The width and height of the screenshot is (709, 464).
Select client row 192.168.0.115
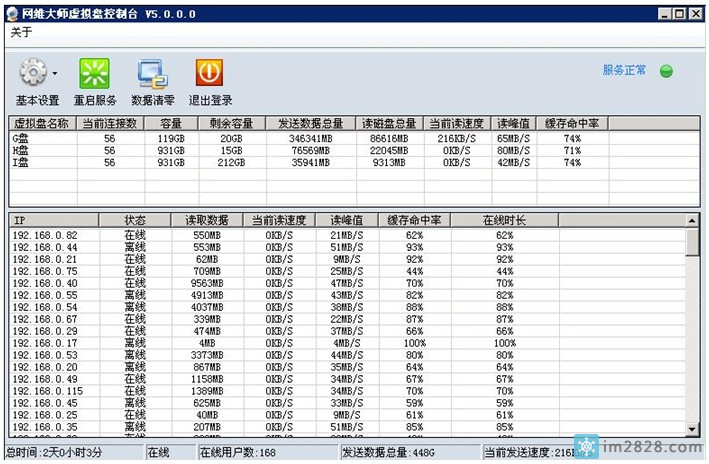[347, 391]
